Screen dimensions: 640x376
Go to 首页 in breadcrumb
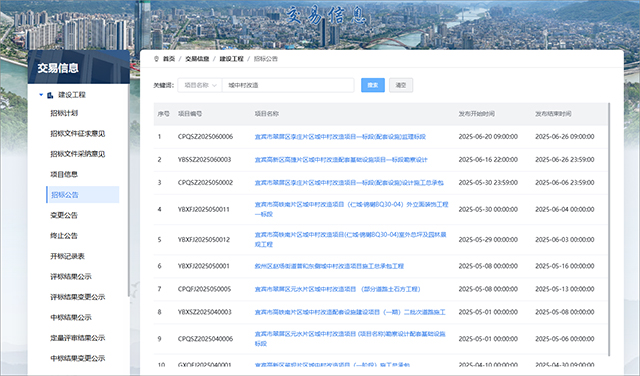coord(169,59)
